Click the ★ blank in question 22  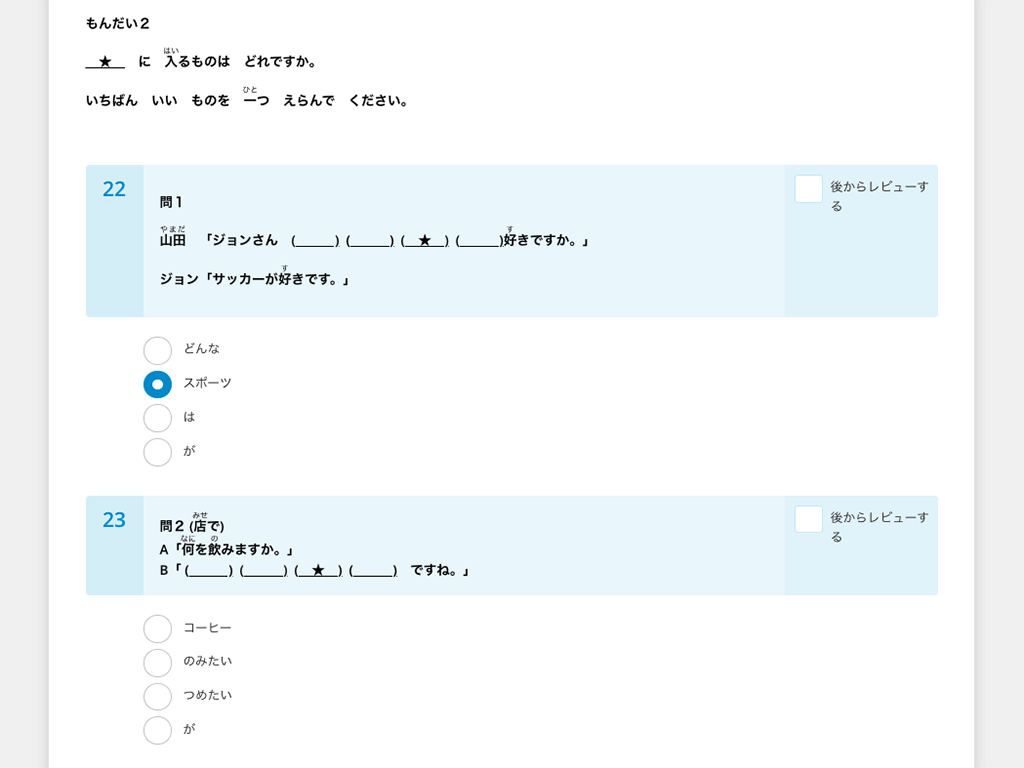coord(424,241)
